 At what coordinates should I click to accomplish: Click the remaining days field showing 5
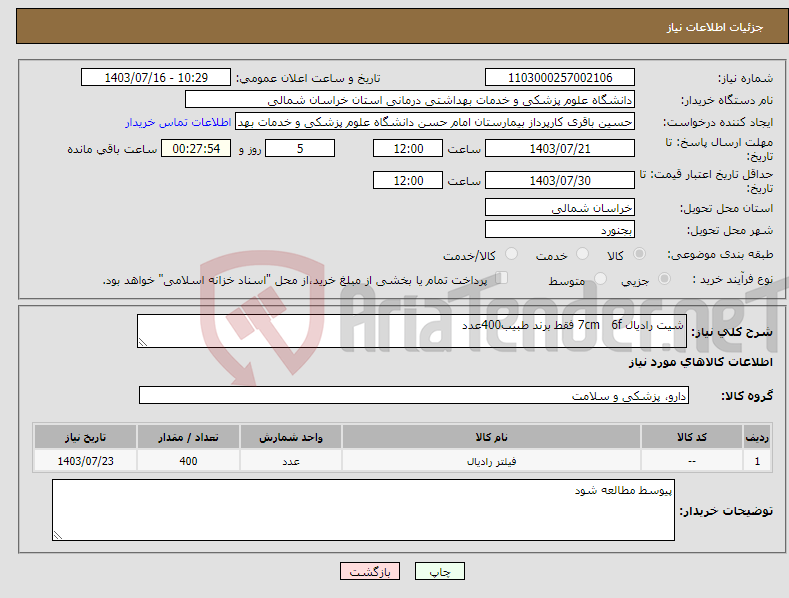300,148
